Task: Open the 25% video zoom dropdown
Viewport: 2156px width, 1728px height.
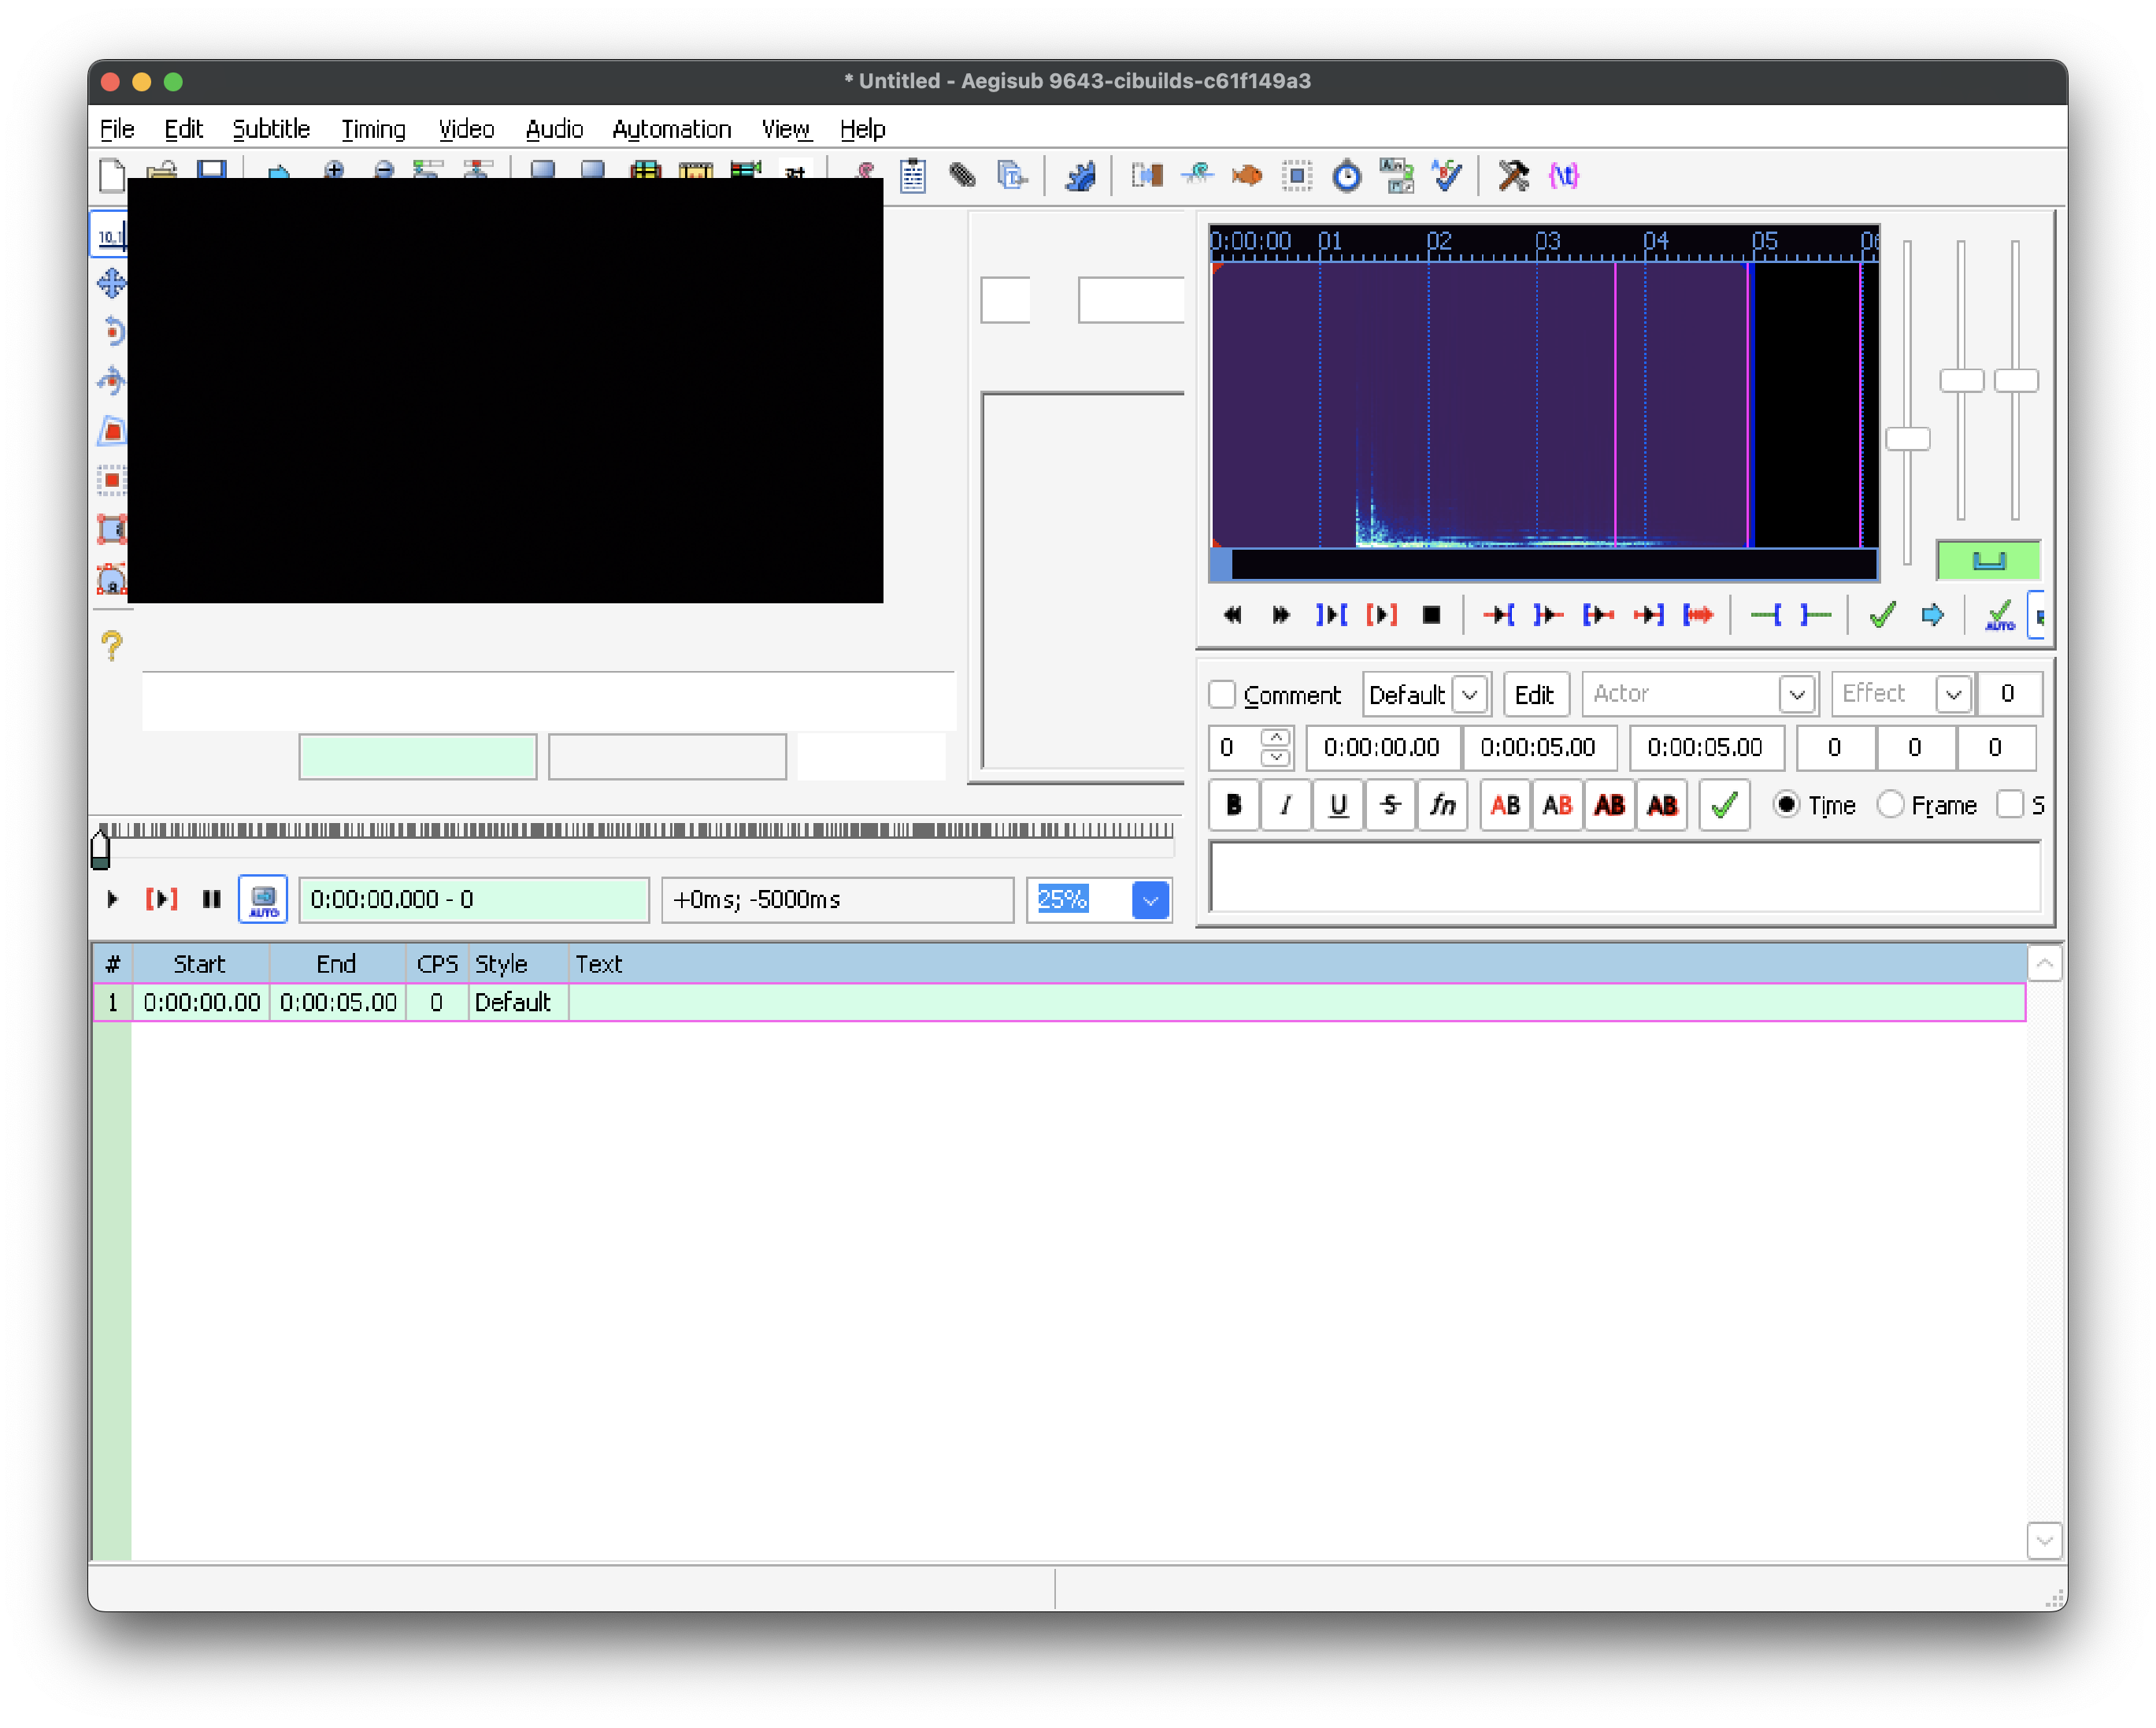Action: pyautogui.click(x=1150, y=900)
